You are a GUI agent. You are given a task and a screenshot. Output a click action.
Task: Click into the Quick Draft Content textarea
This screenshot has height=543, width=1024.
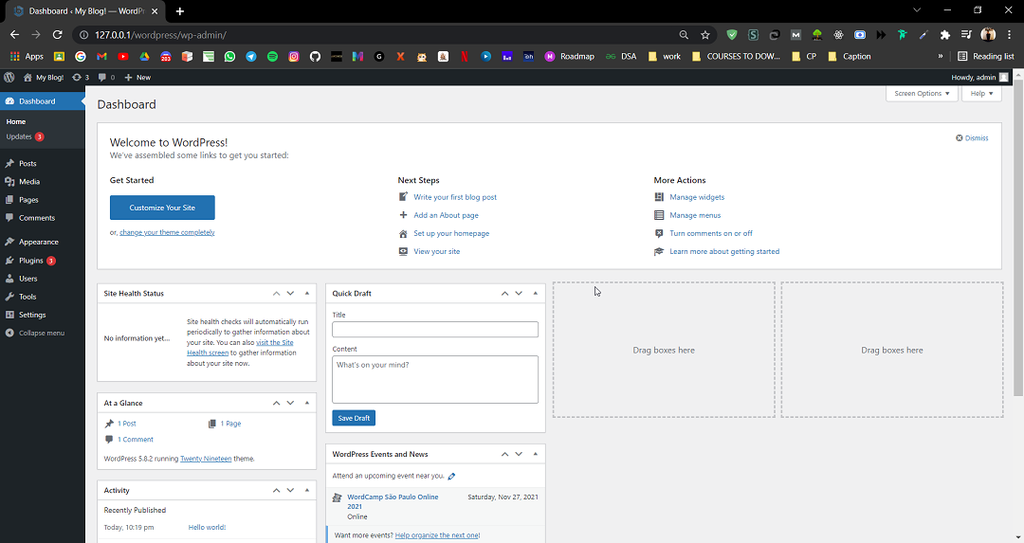tap(435, 380)
